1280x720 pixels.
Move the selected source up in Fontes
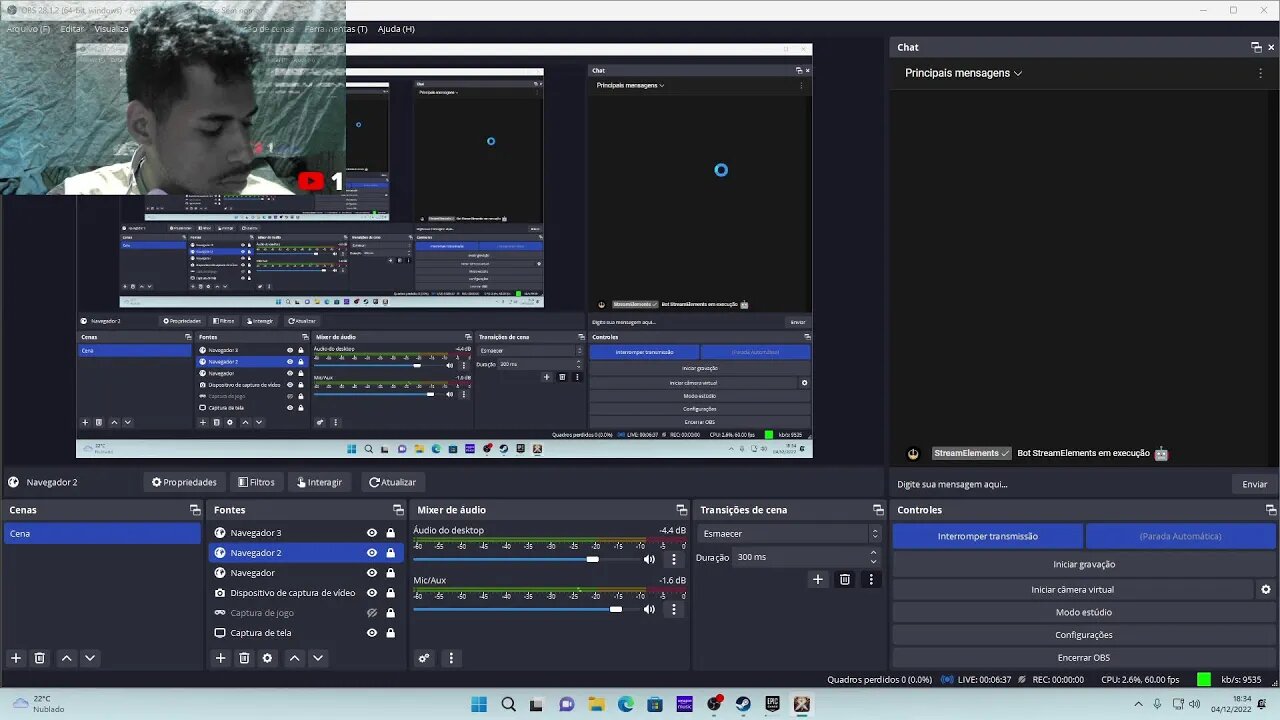(x=294, y=658)
